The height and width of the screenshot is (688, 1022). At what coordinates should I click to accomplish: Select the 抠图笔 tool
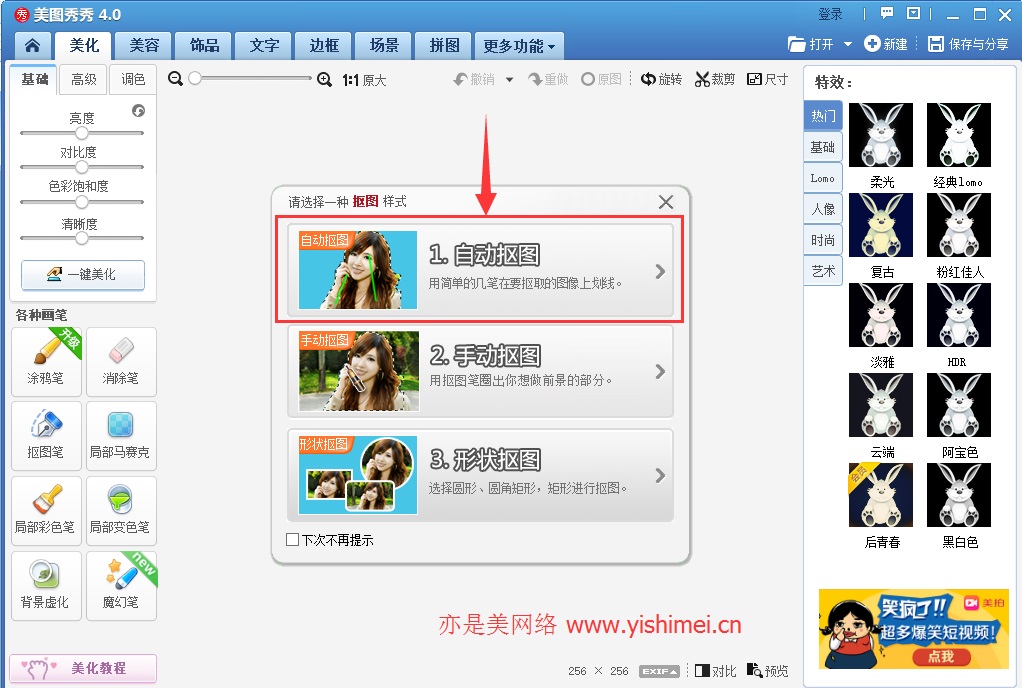point(46,436)
